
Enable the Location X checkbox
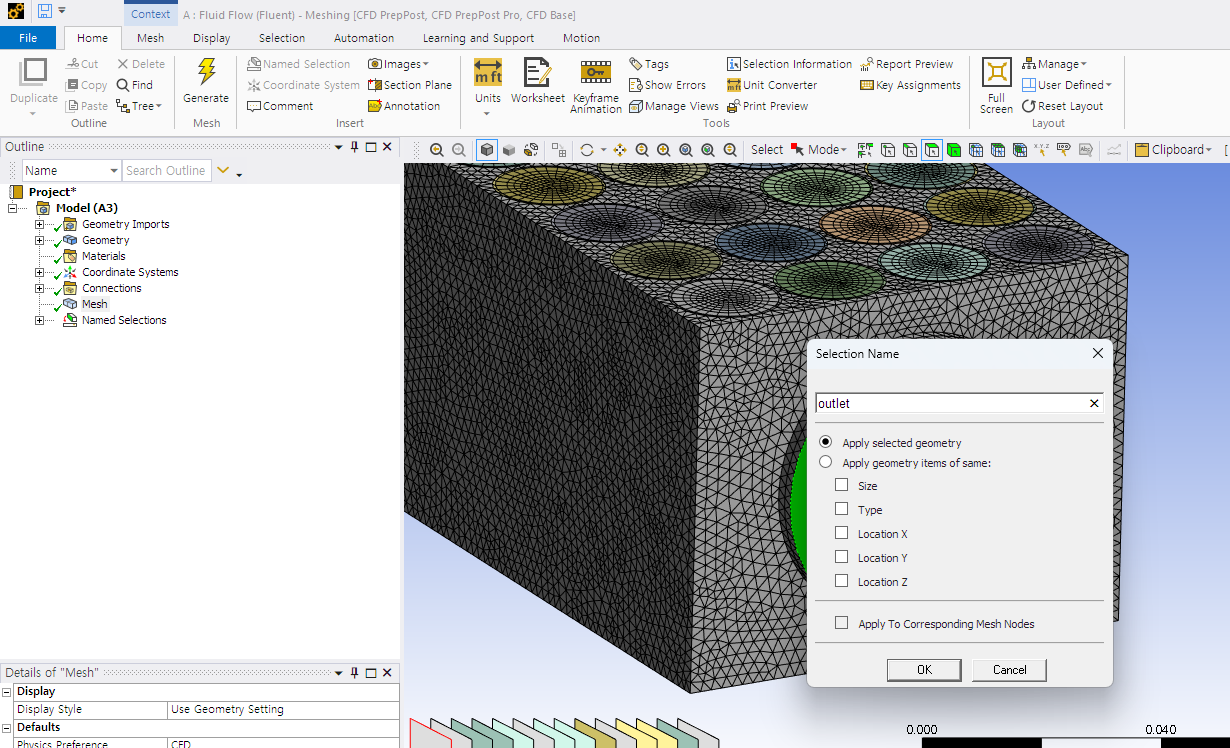pos(841,533)
